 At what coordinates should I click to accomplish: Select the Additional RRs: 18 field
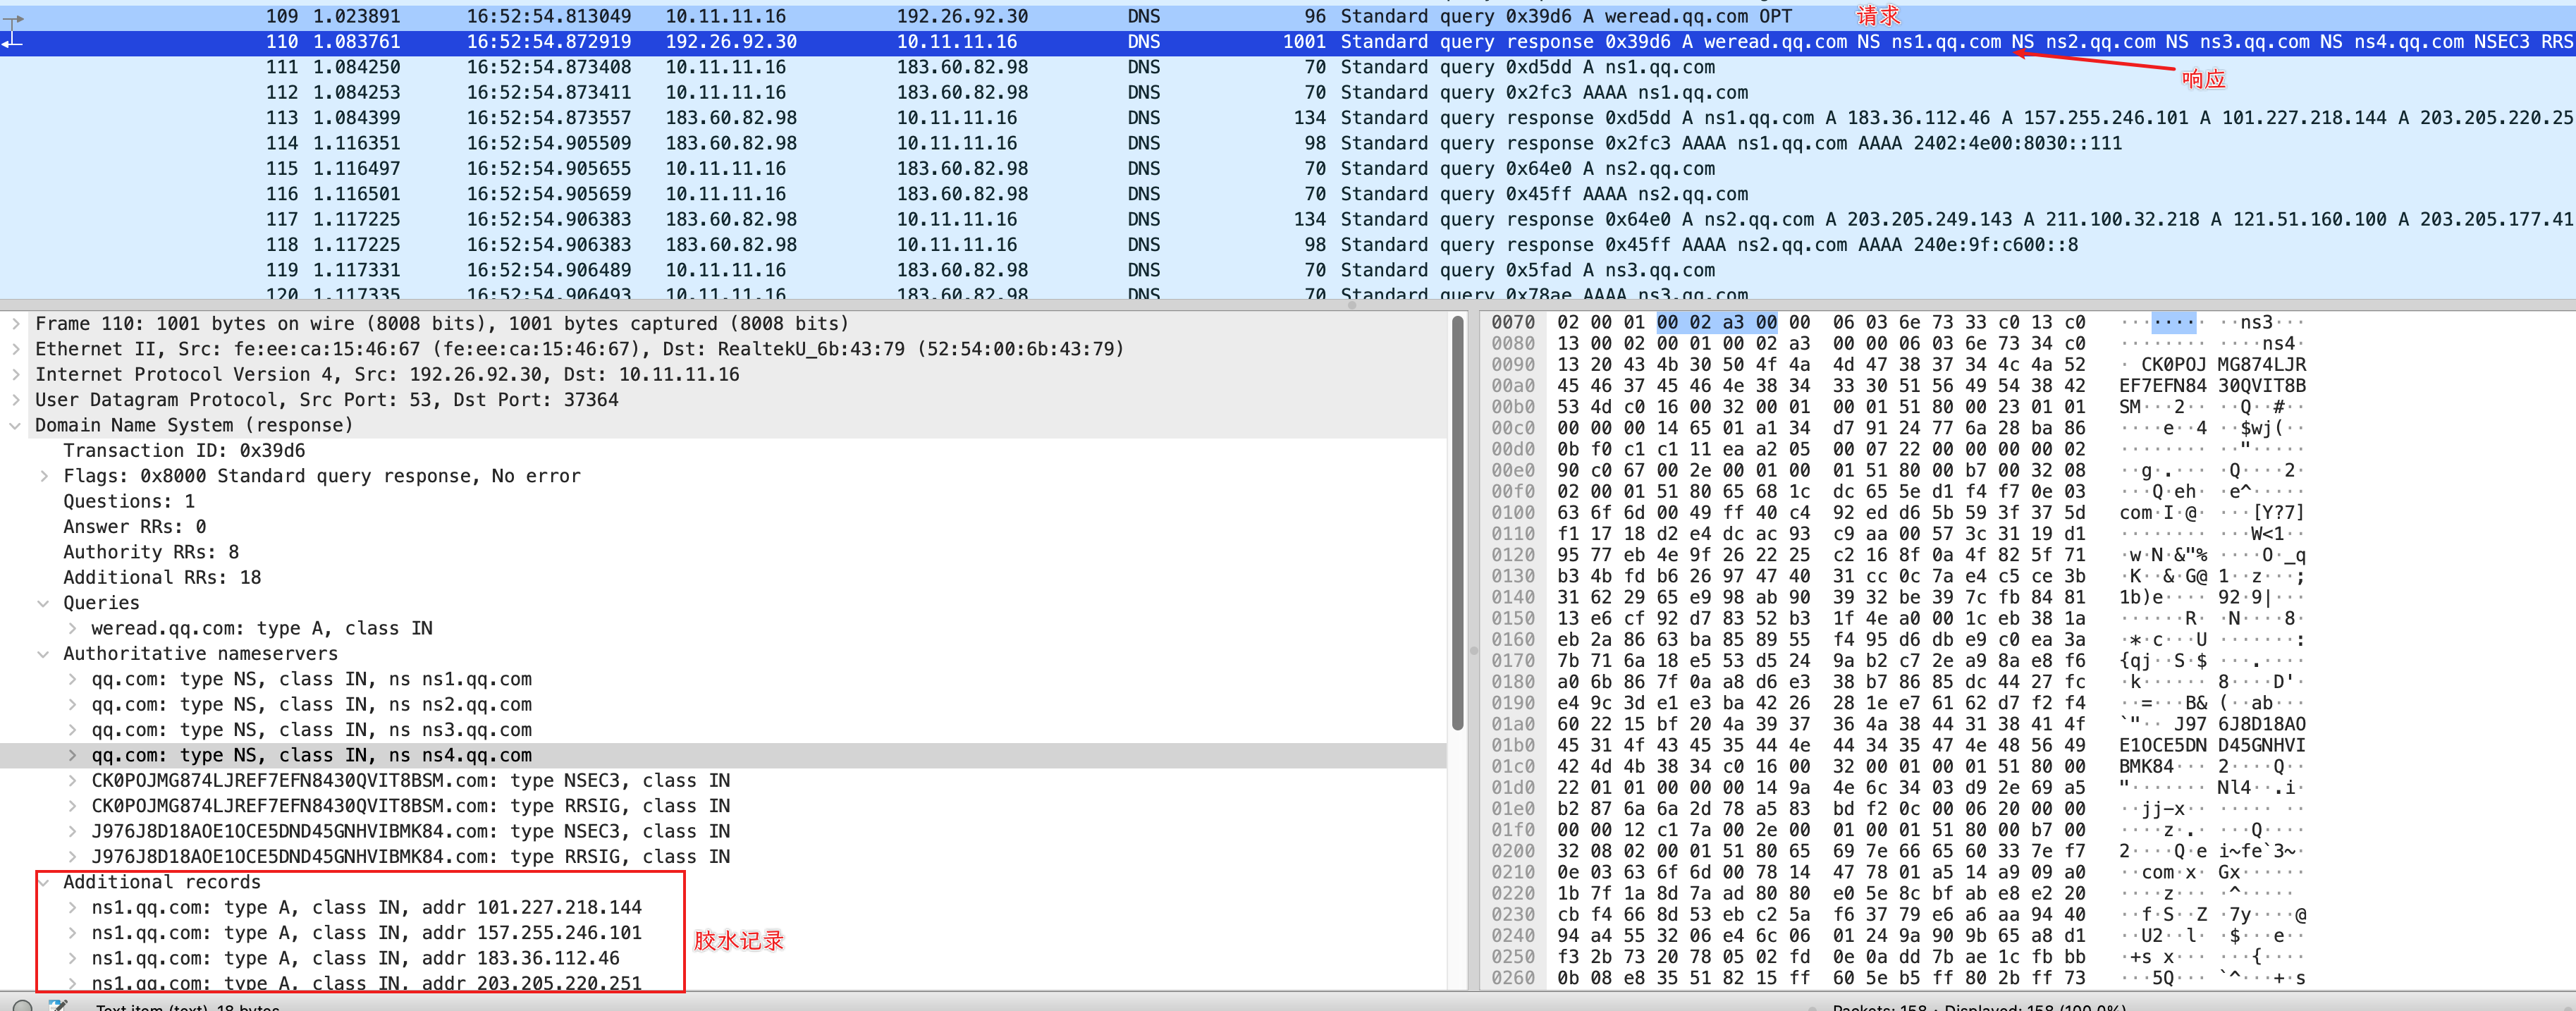pos(162,578)
